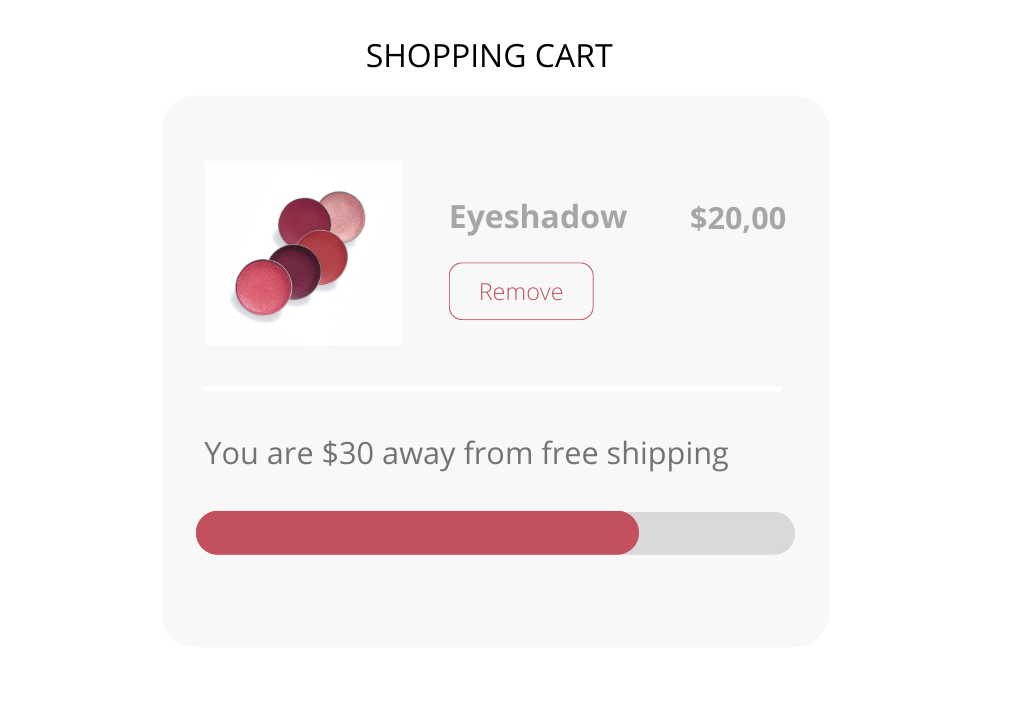1011x719 pixels.
Task: Click the words "free shipping" in message
Action: tap(635, 454)
